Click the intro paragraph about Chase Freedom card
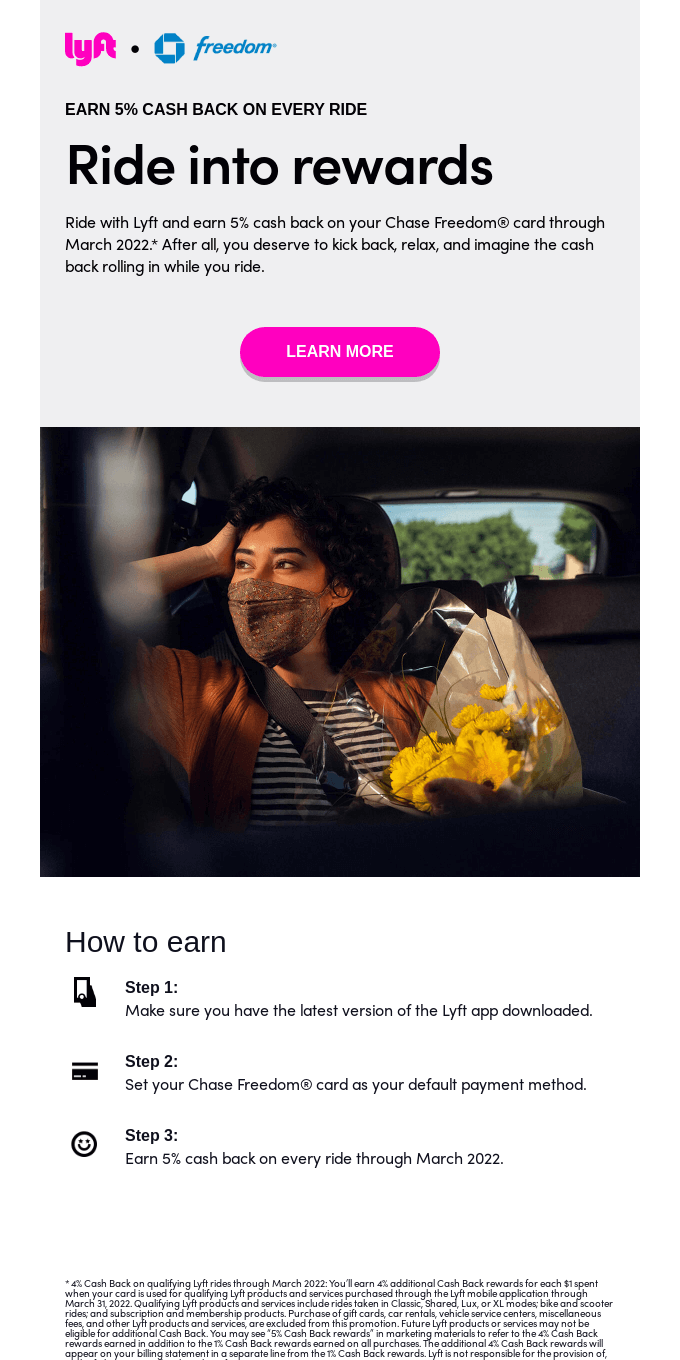This screenshot has height=1360, width=680. pyautogui.click(x=335, y=245)
